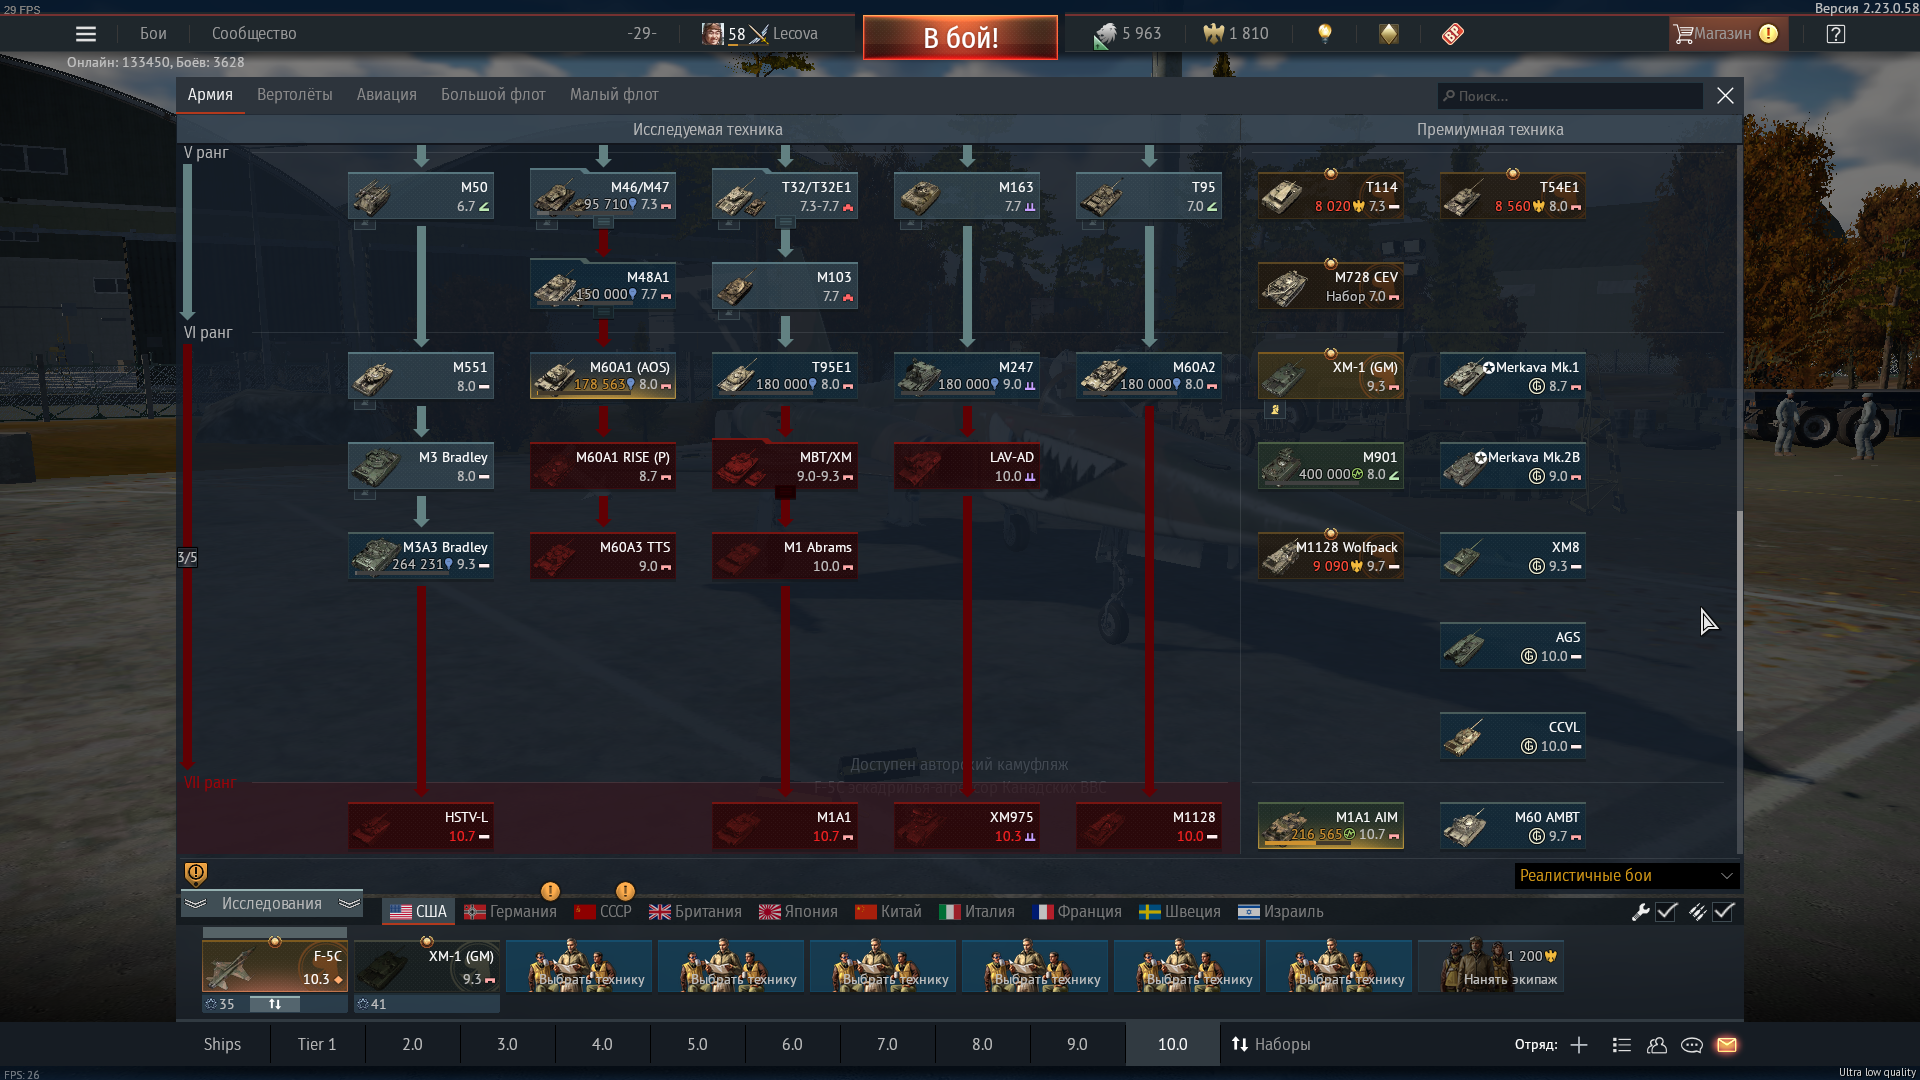Image resolution: width=1920 pixels, height=1080 pixels.
Task: Open the Реалистичные бои mode dropdown
Action: pos(1627,876)
